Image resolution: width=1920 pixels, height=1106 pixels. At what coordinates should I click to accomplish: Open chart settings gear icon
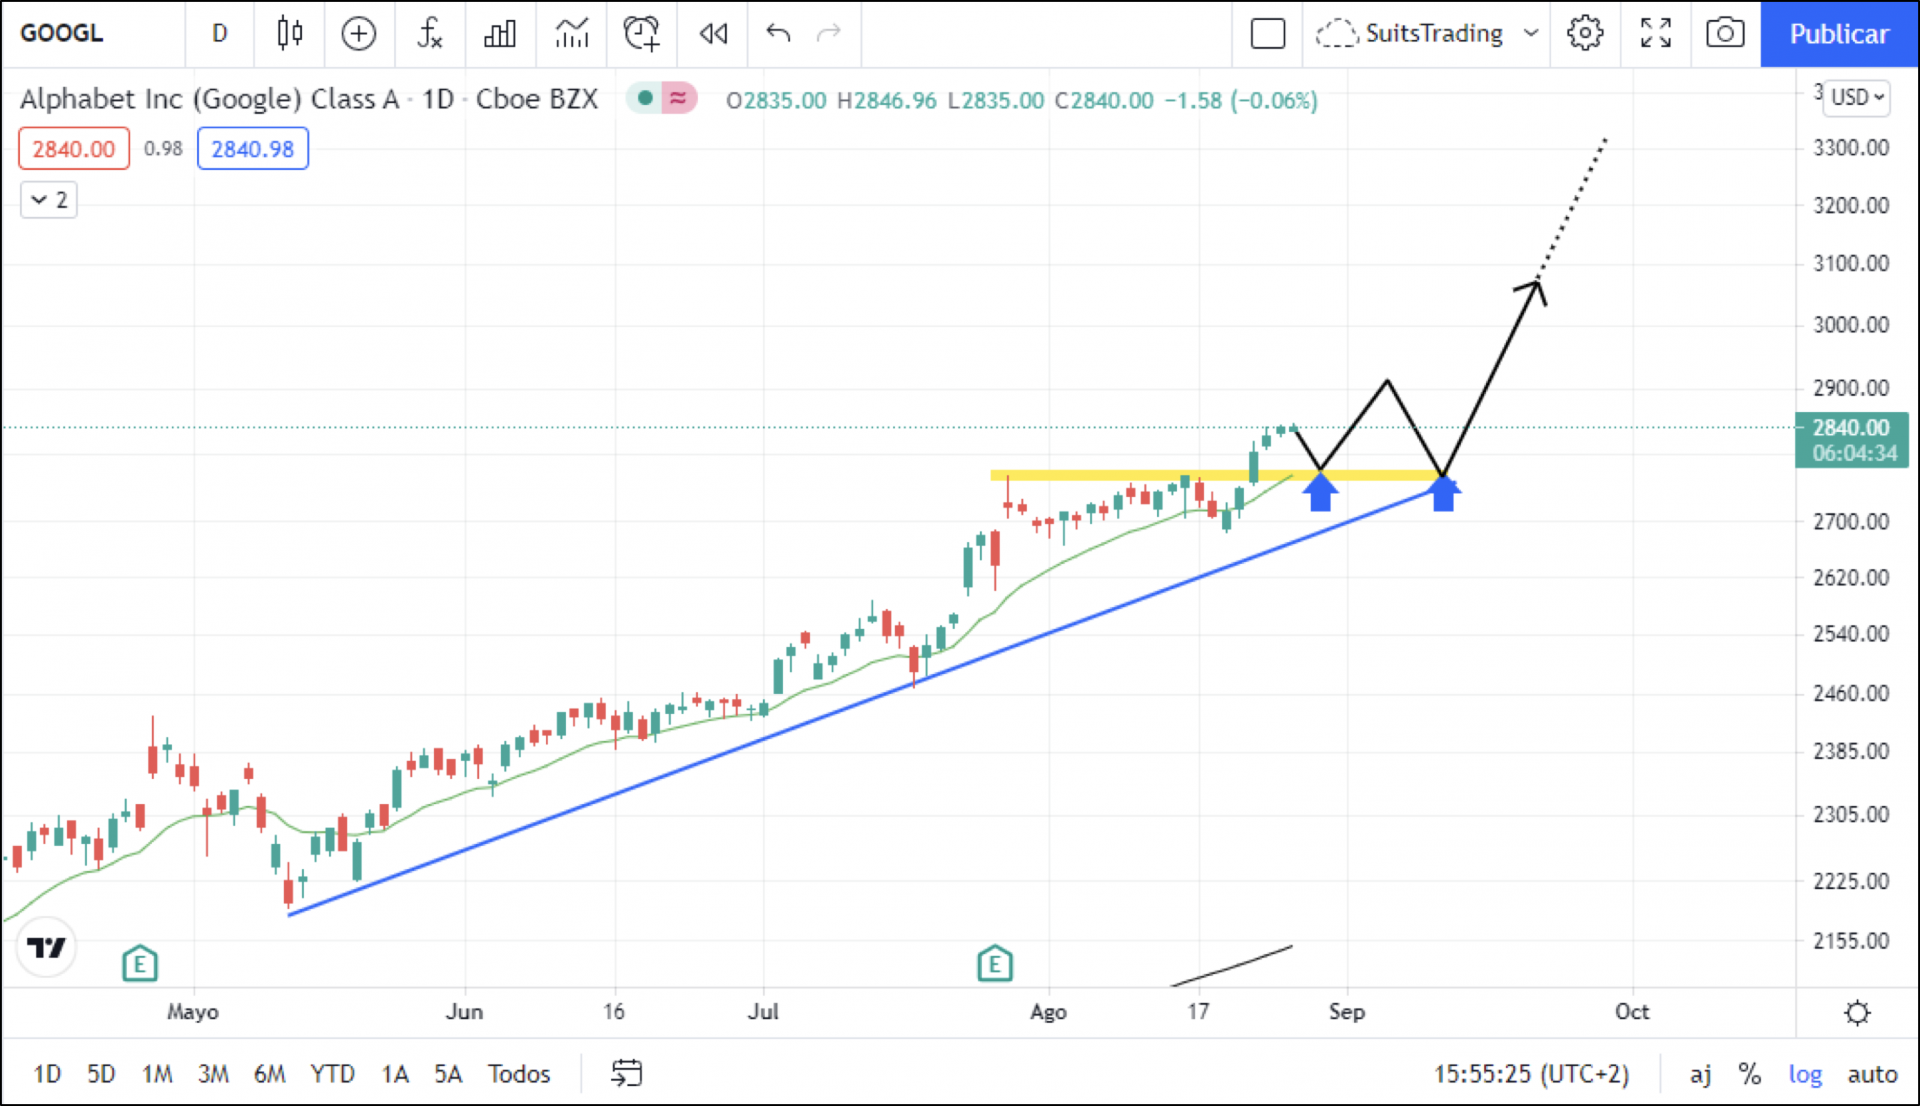pos(1584,33)
